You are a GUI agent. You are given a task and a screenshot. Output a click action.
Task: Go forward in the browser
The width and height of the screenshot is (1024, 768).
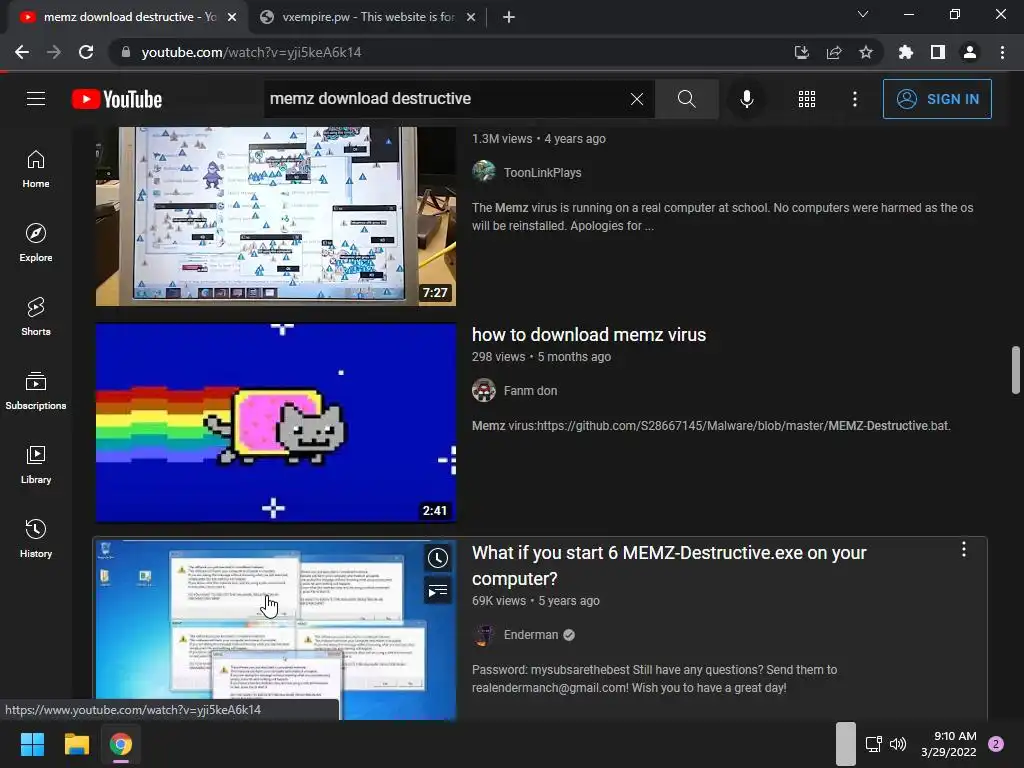click(x=54, y=52)
